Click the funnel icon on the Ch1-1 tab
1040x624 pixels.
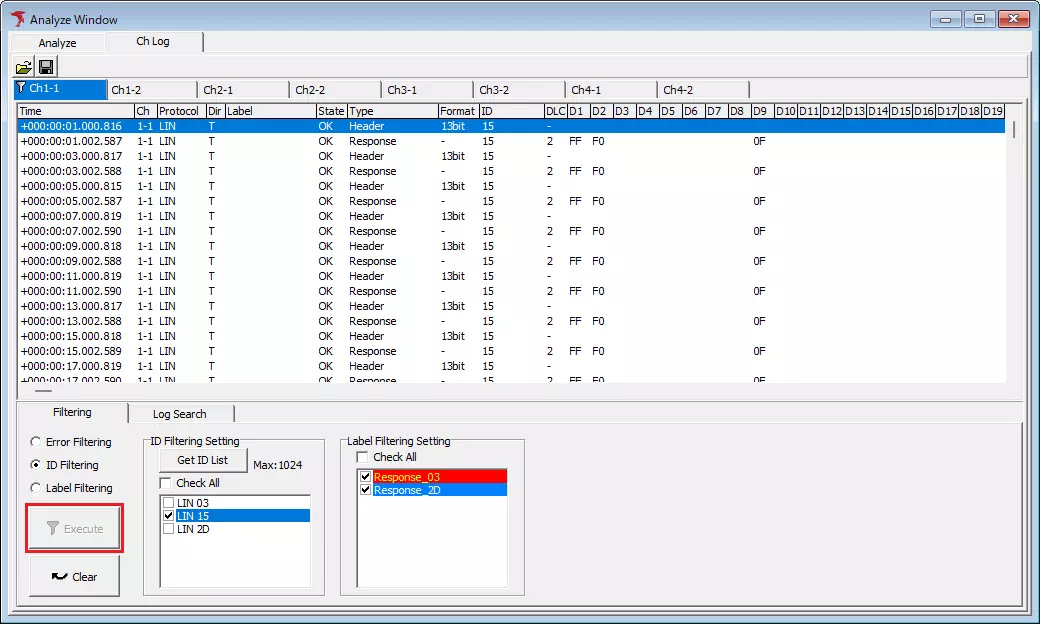coord(20,88)
